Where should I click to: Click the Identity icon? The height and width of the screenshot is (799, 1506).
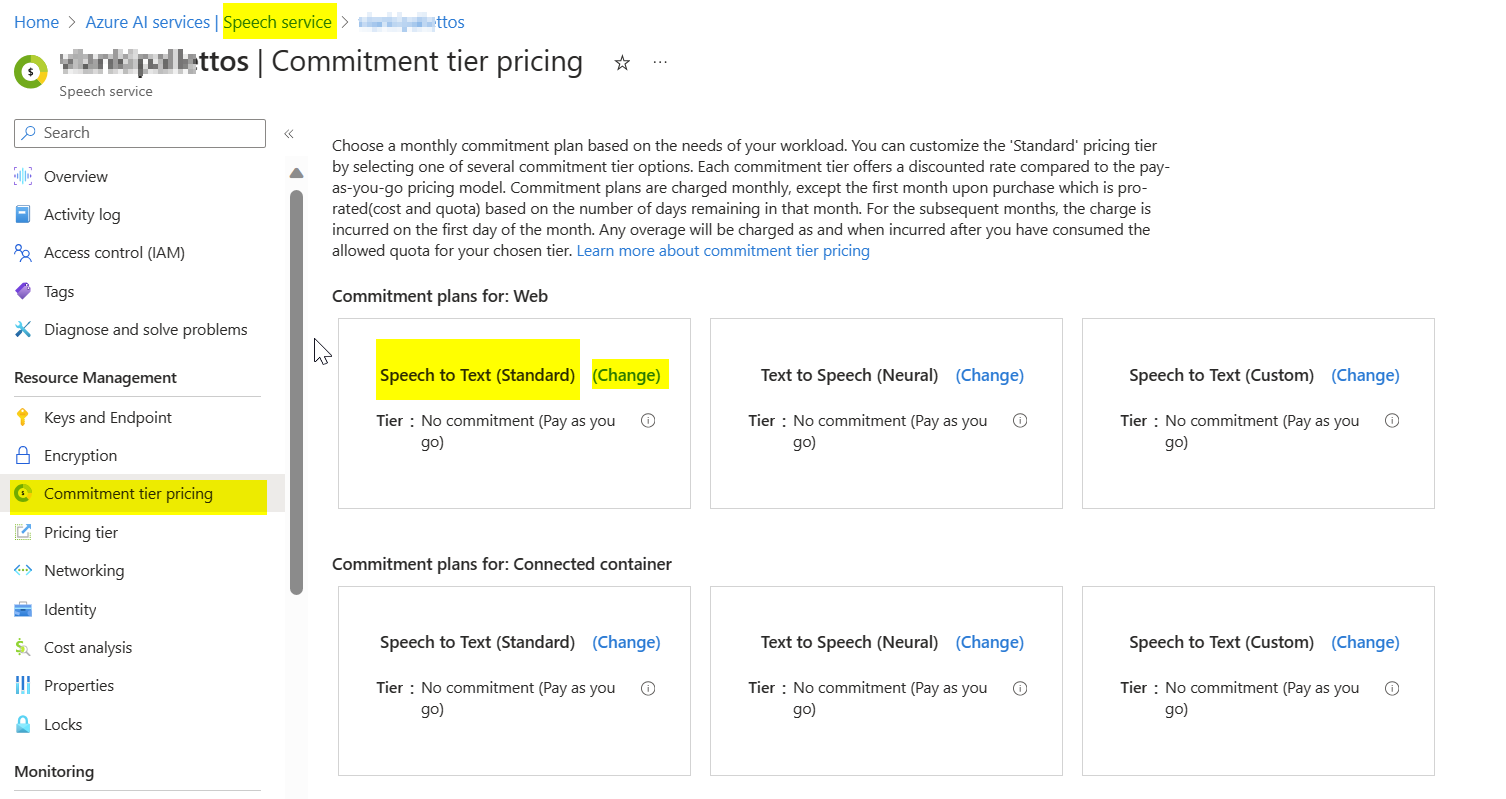[23, 609]
